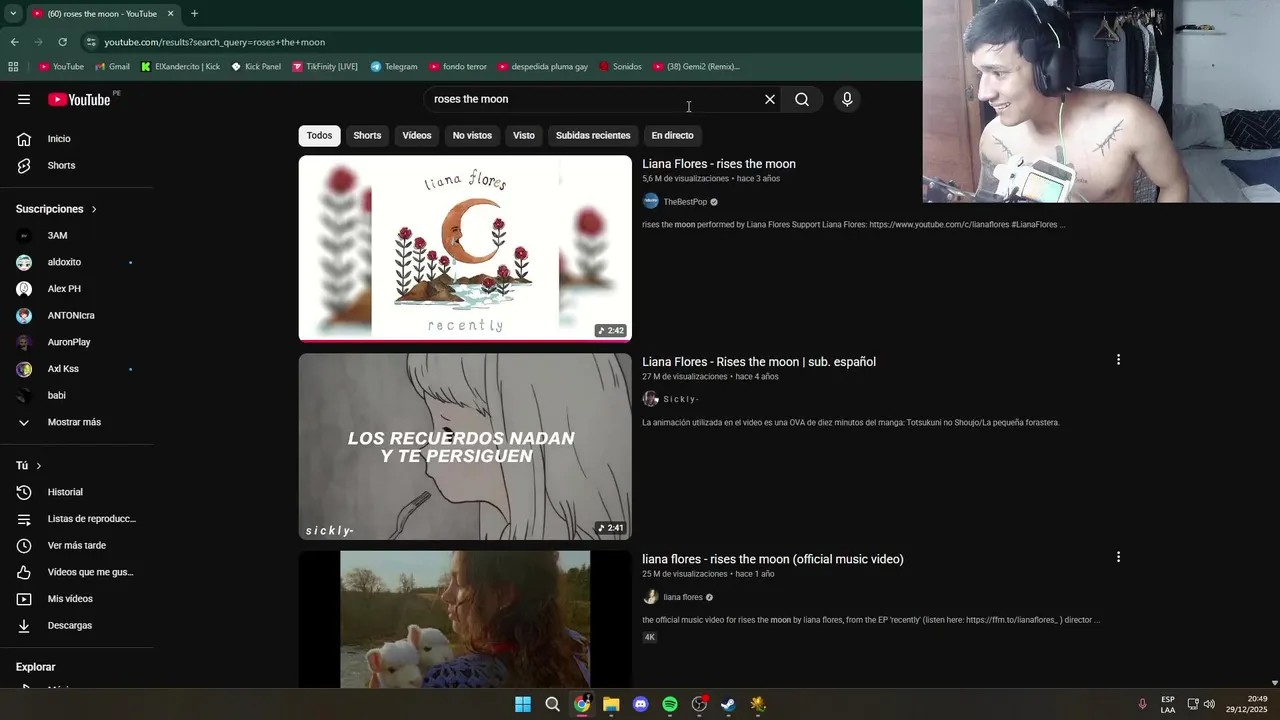Screen dimensions: 1280x720
Task: Select the En directo filter chip
Action: 672,135
